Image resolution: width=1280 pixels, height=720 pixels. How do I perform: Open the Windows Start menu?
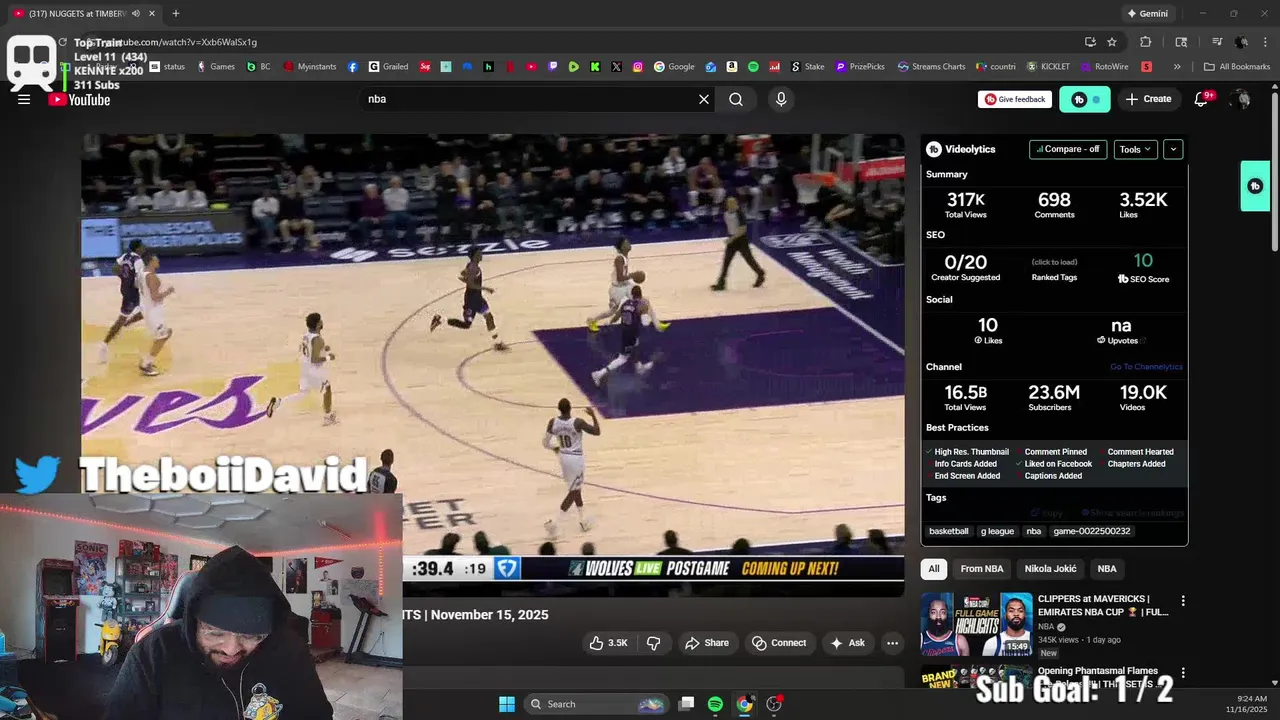click(506, 704)
